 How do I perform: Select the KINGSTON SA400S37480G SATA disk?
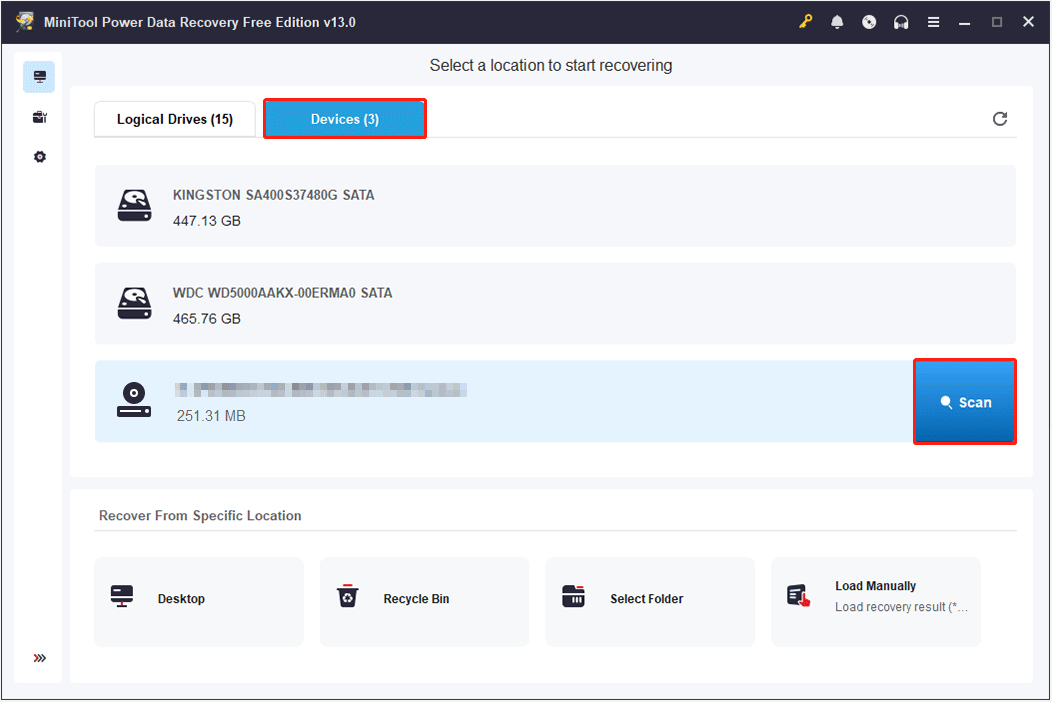[x=555, y=206]
